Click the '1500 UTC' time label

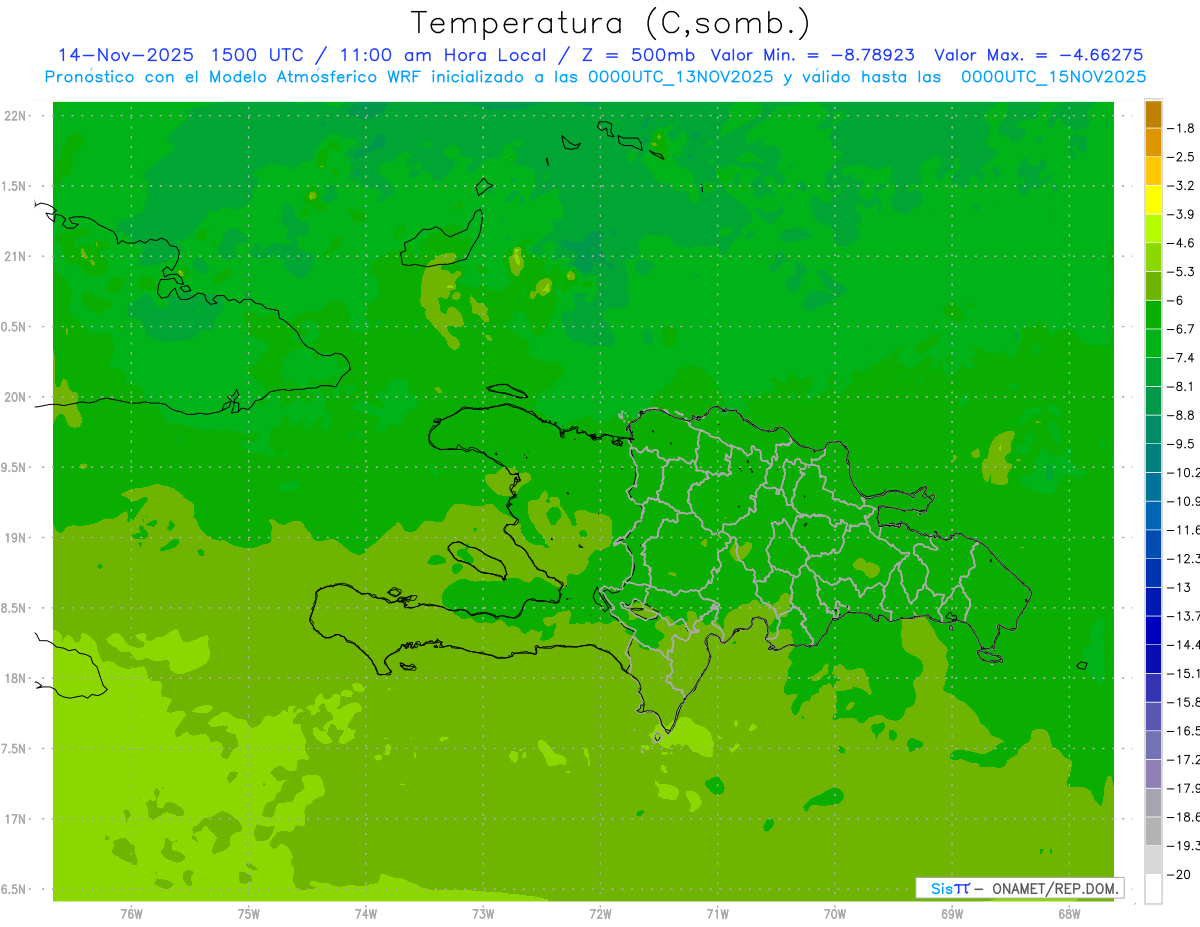point(258,55)
